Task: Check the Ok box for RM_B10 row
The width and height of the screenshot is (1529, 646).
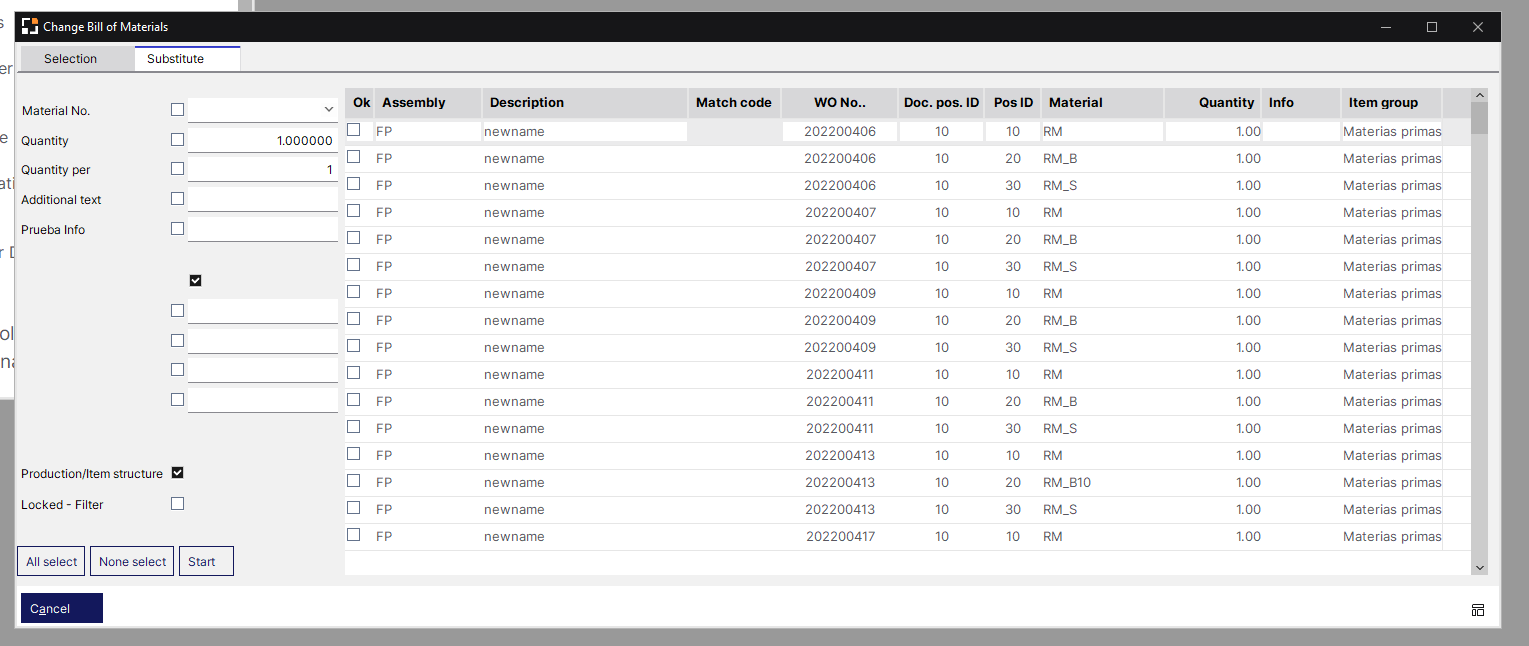Action: (x=354, y=481)
